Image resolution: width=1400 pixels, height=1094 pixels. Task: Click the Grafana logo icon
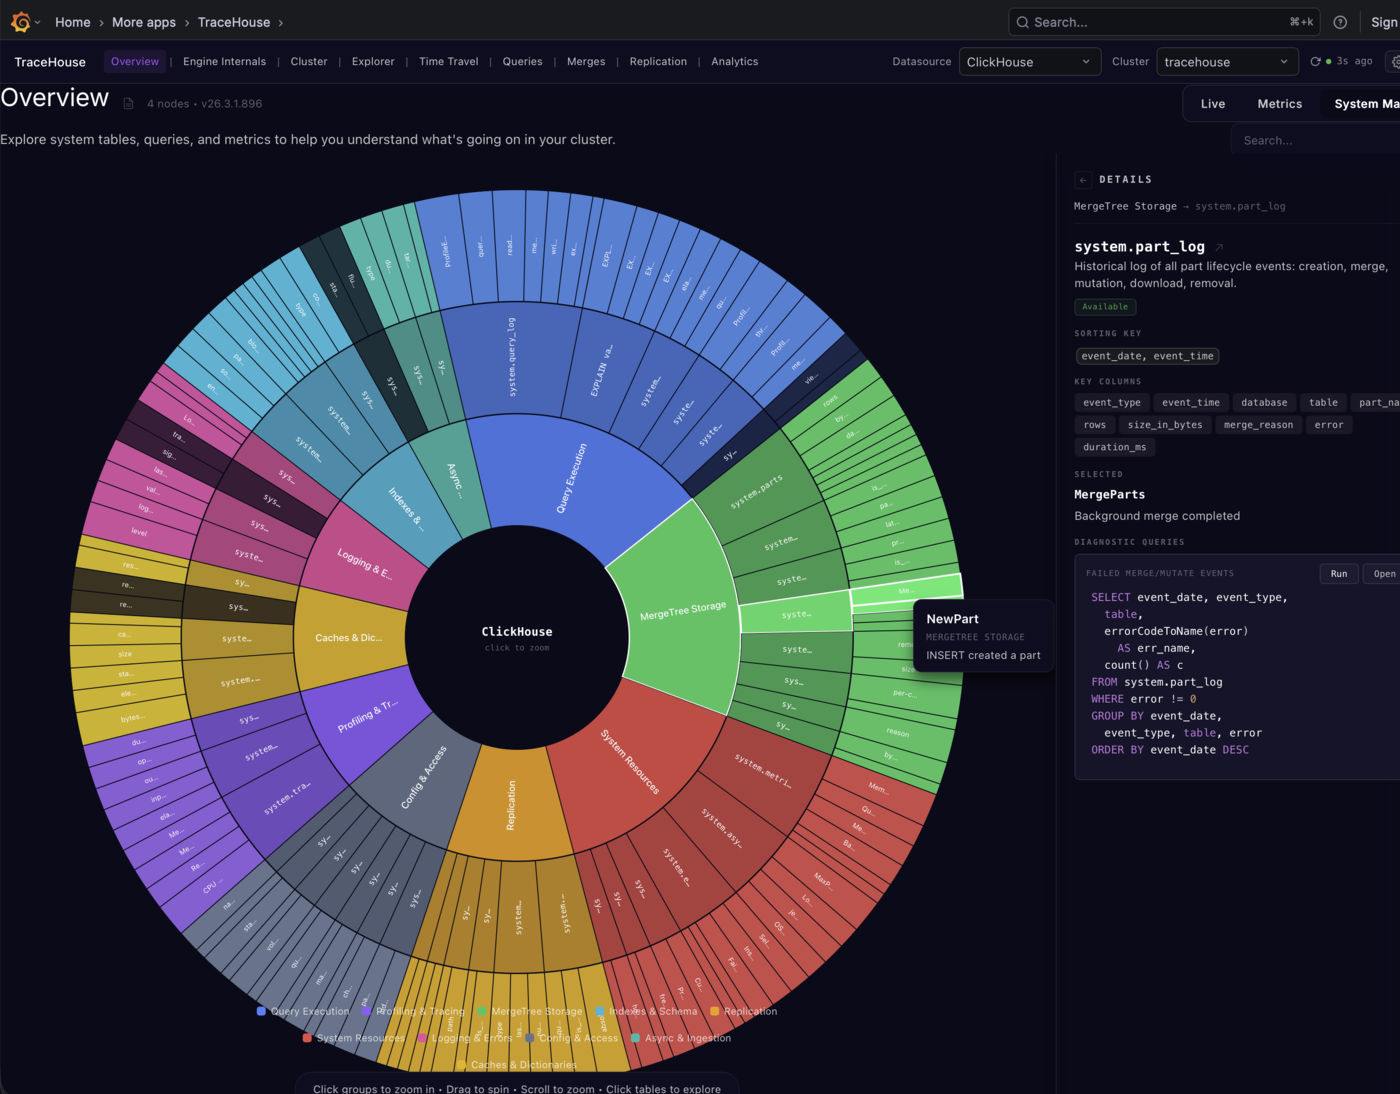pos(20,22)
